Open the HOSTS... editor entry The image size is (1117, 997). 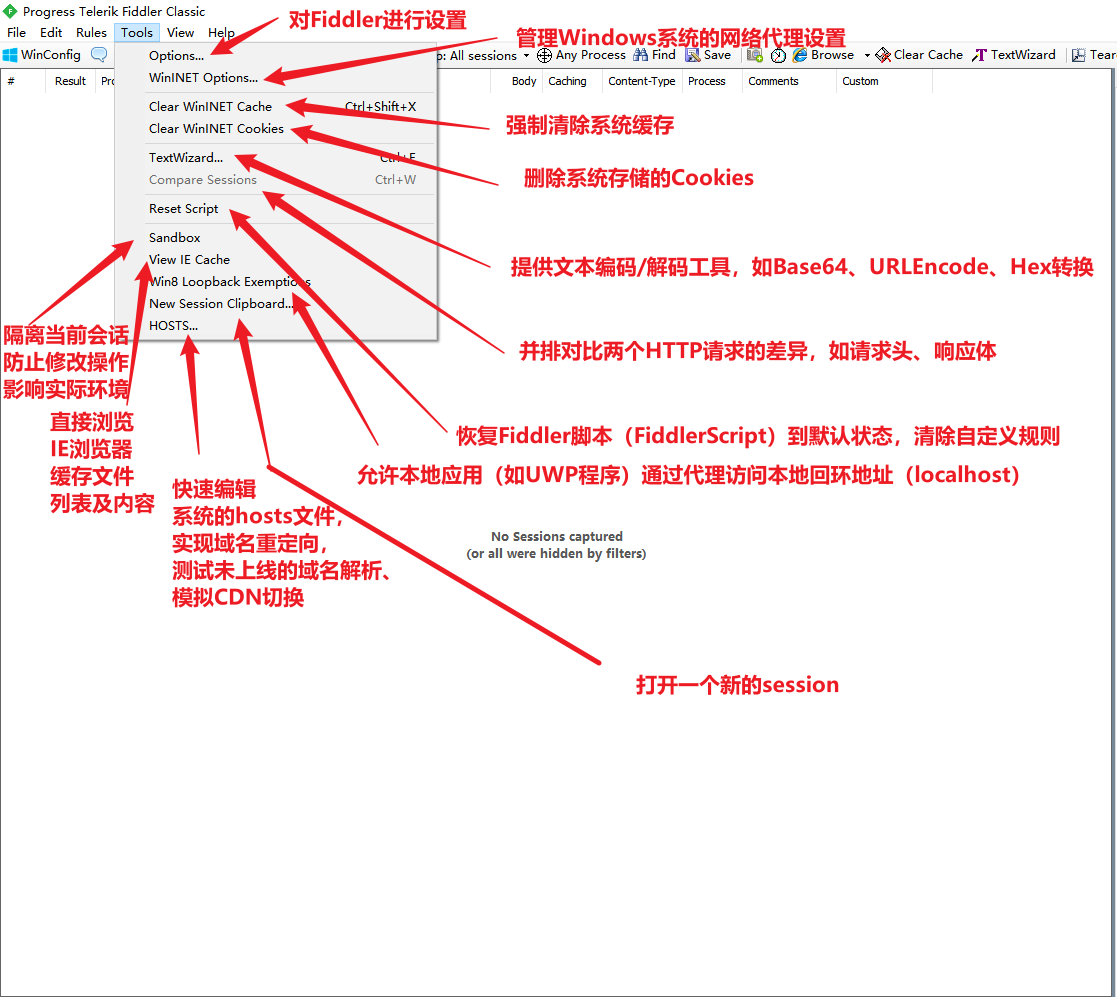[x=275, y=326]
